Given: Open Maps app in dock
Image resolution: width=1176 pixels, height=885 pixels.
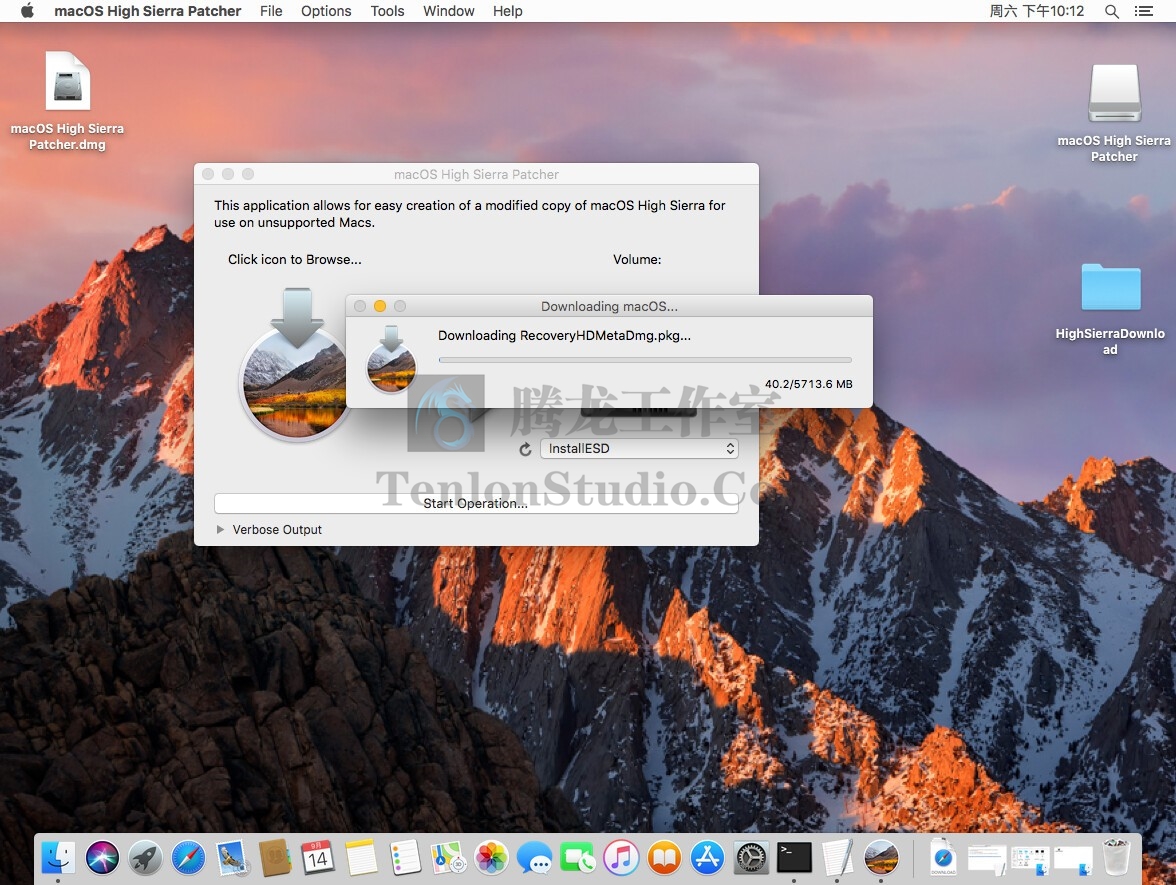Looking at the screenshot, I should click(448, 857).
